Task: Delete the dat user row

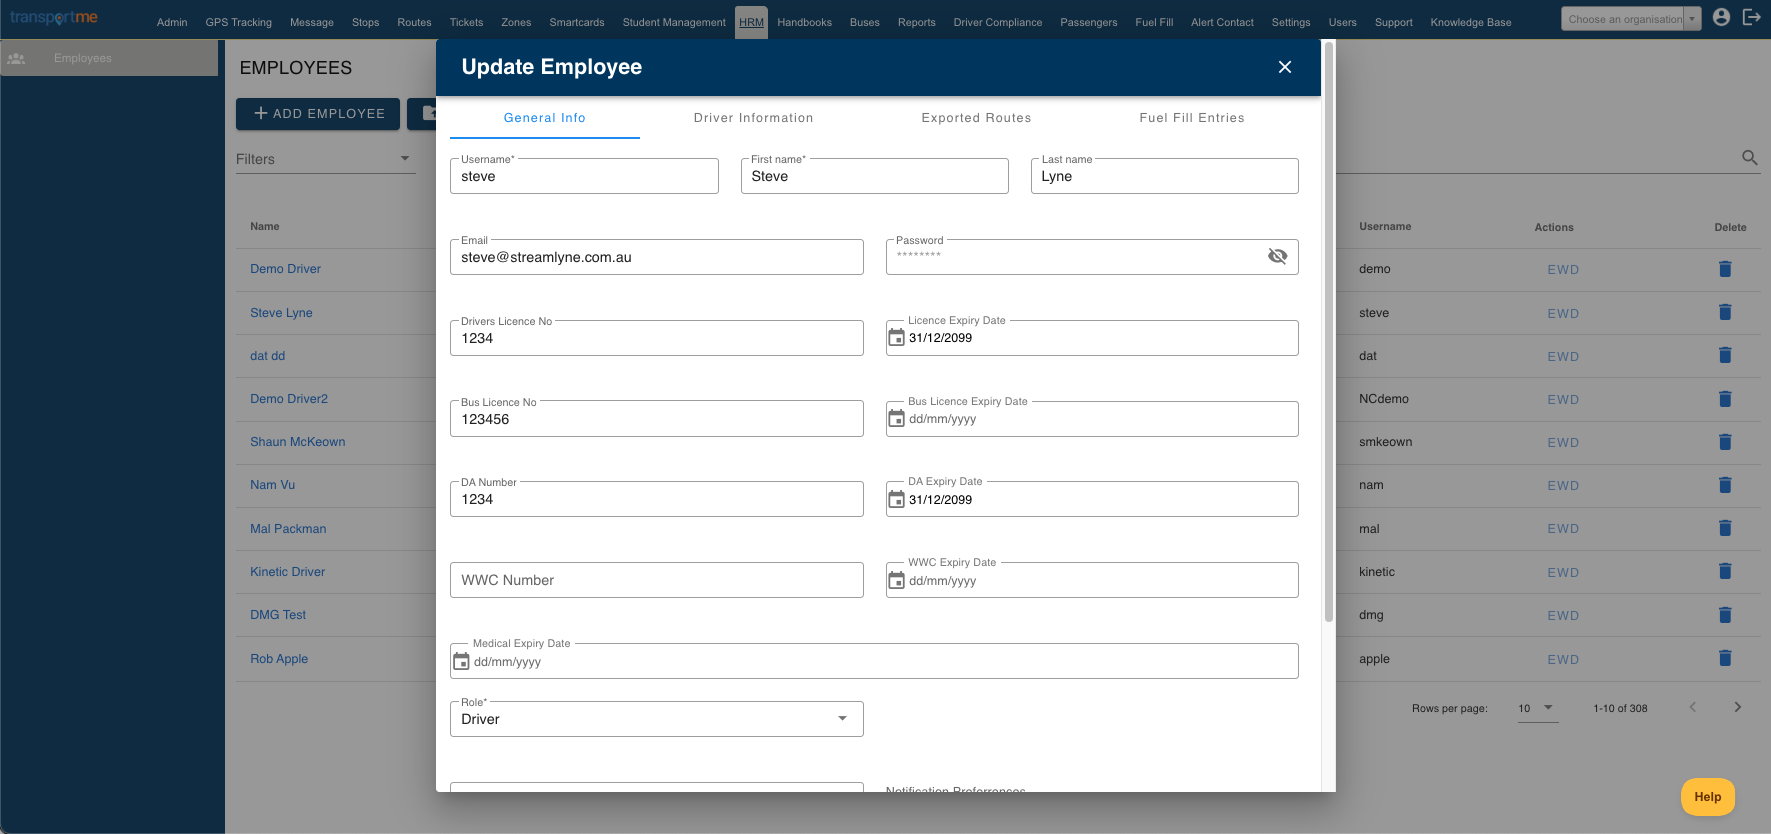Action: (x=1725, y=355)
